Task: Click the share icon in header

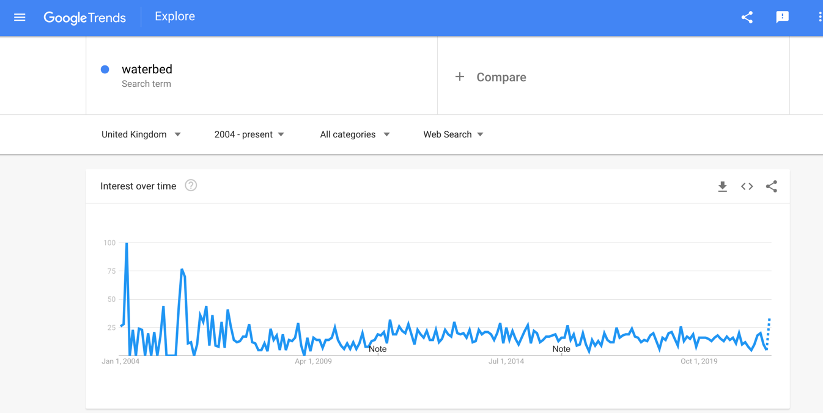Action: pyautogui.click(x=747, y=17)
